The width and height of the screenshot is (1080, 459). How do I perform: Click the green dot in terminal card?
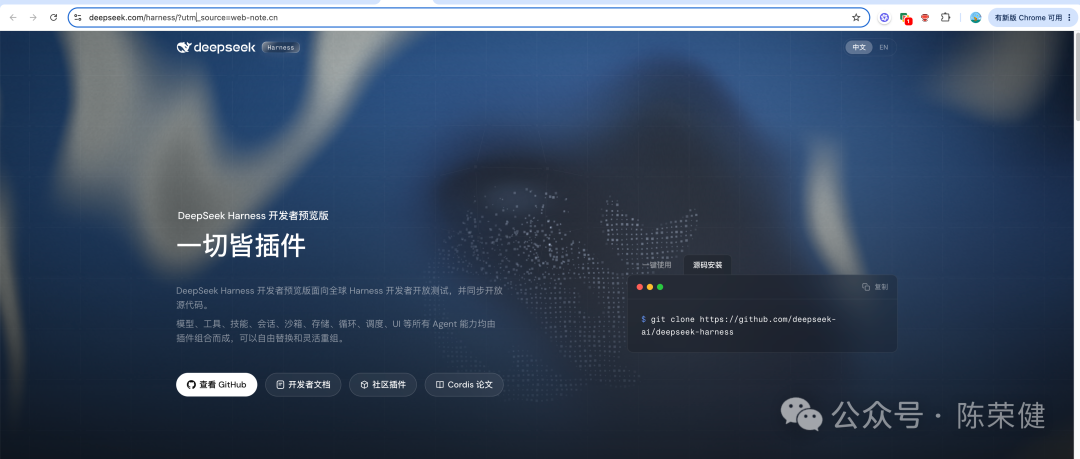[x=660, y=287]
